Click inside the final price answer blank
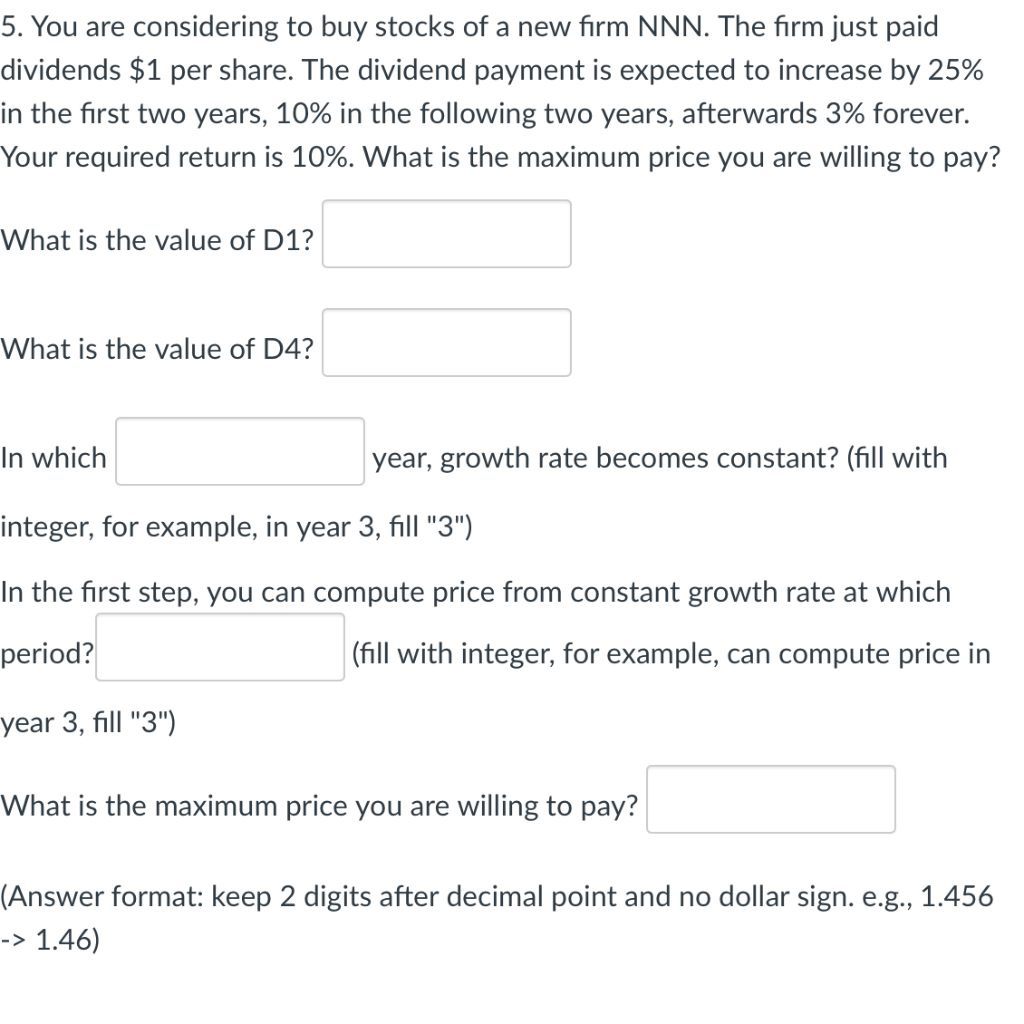1024x1024 pixels. click(771, 799)
